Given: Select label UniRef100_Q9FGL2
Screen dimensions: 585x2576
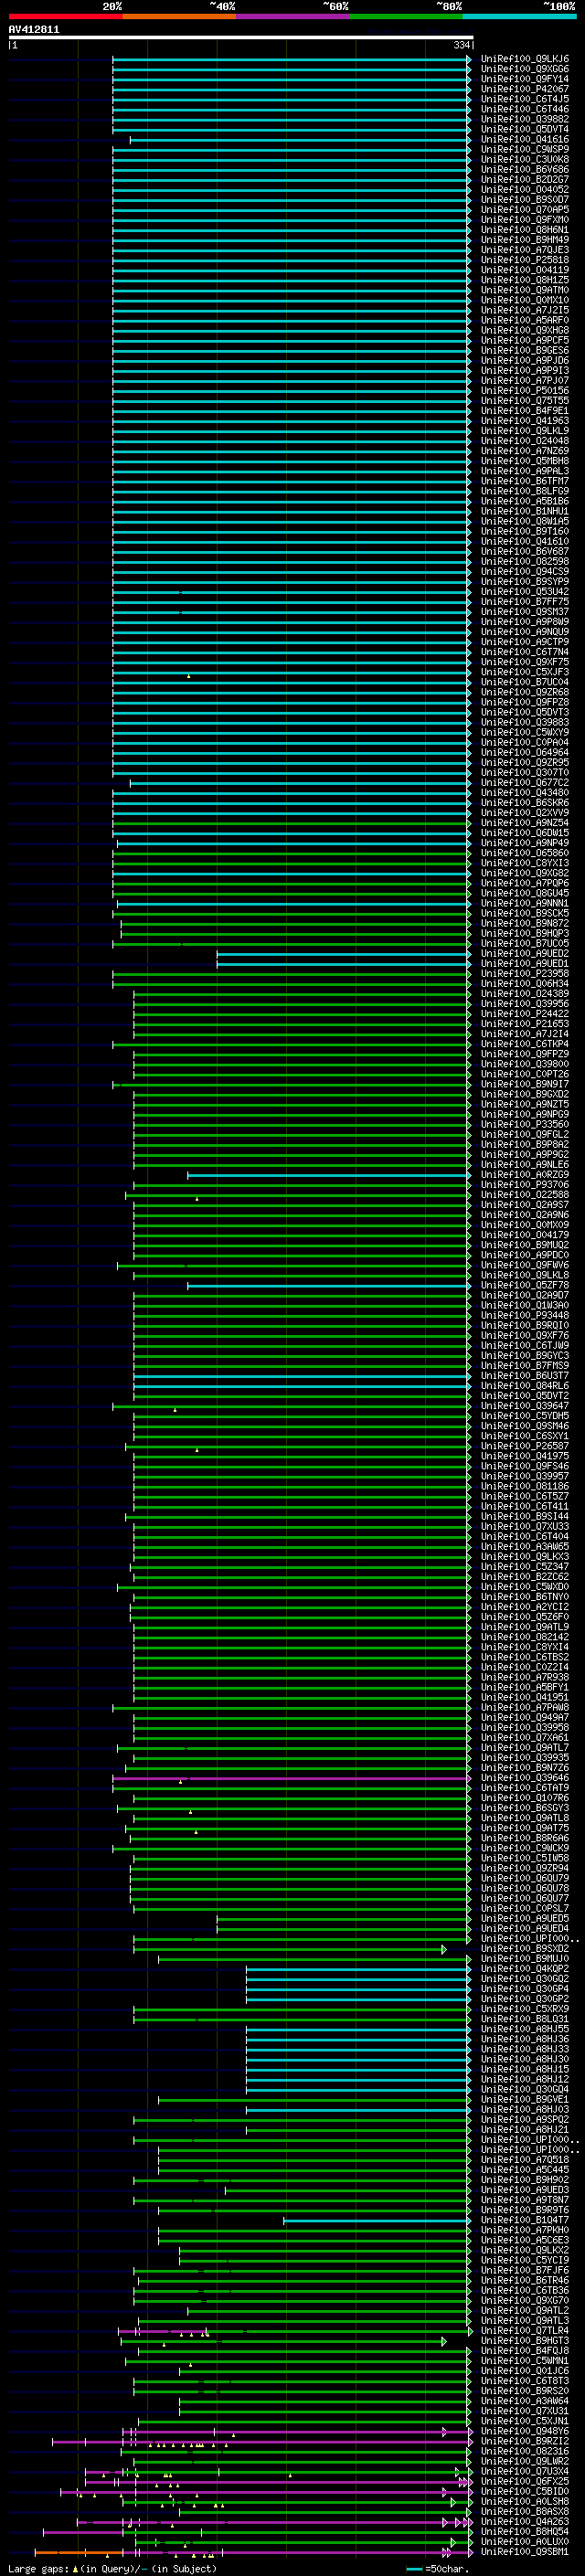Looking at the screenshot, I should pos(524,1135).
